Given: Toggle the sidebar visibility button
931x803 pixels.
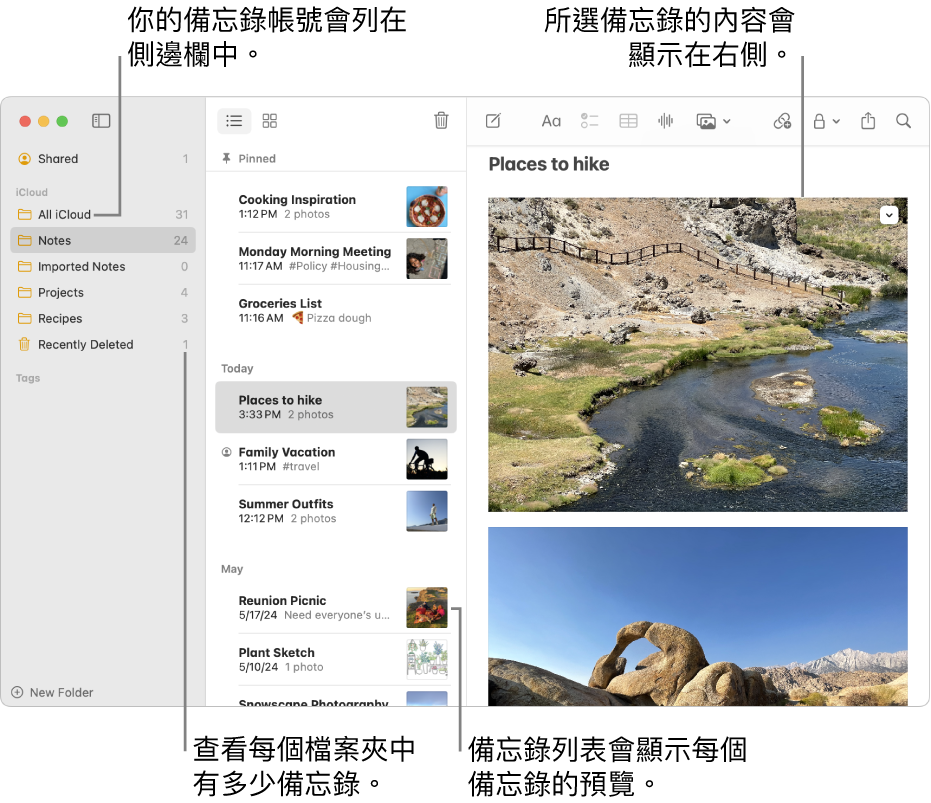Looking at the screenshot, I should point(101,121).
